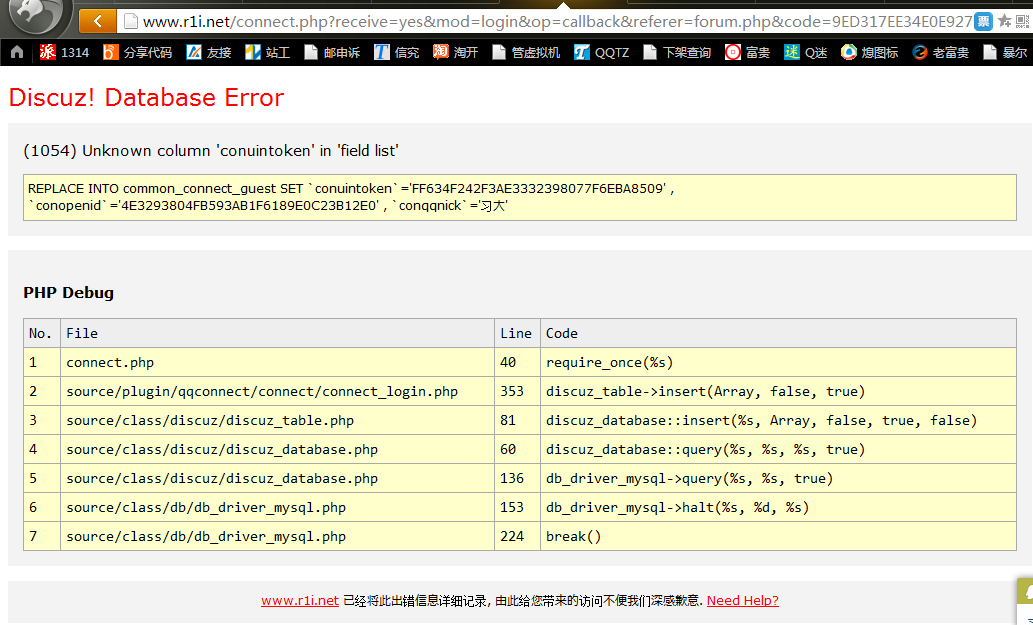
Task: Open the 老富贵 bookmark
Action: 940,52
